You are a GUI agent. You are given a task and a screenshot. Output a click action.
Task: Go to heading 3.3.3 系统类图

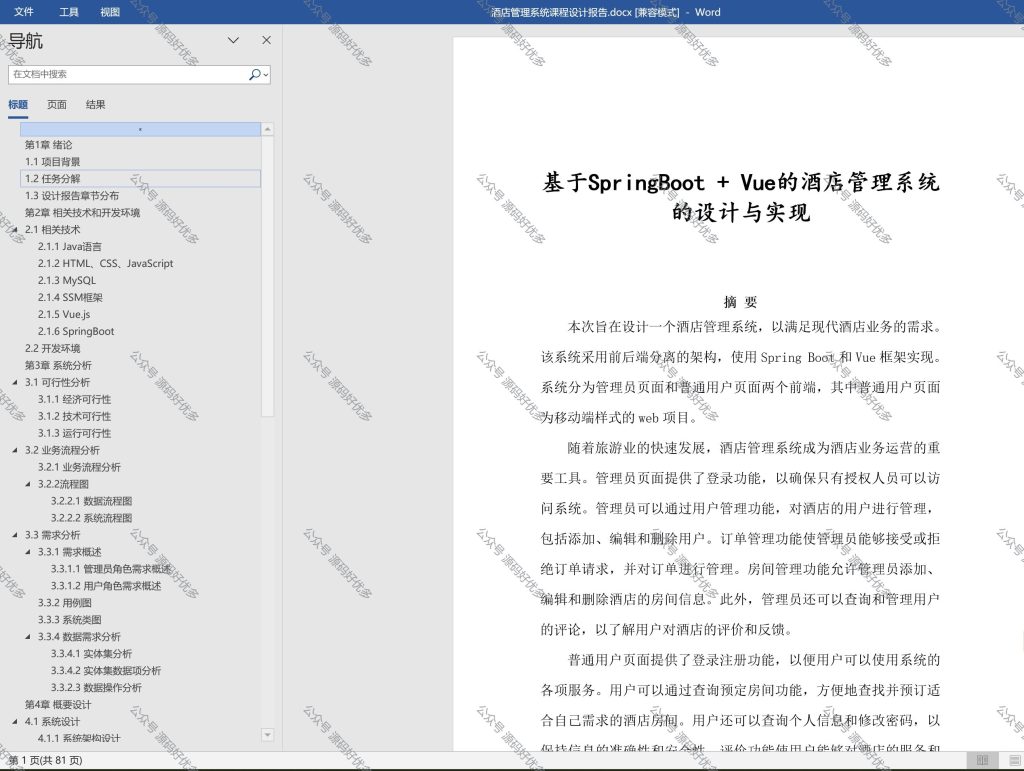coord(69,620)
